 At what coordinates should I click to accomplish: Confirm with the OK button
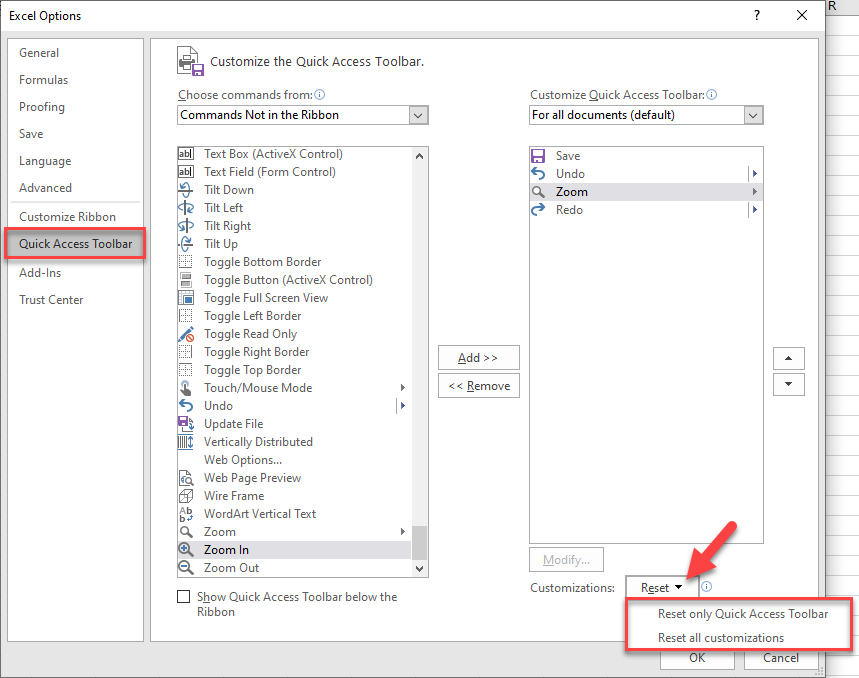click(x=697, y=659)
